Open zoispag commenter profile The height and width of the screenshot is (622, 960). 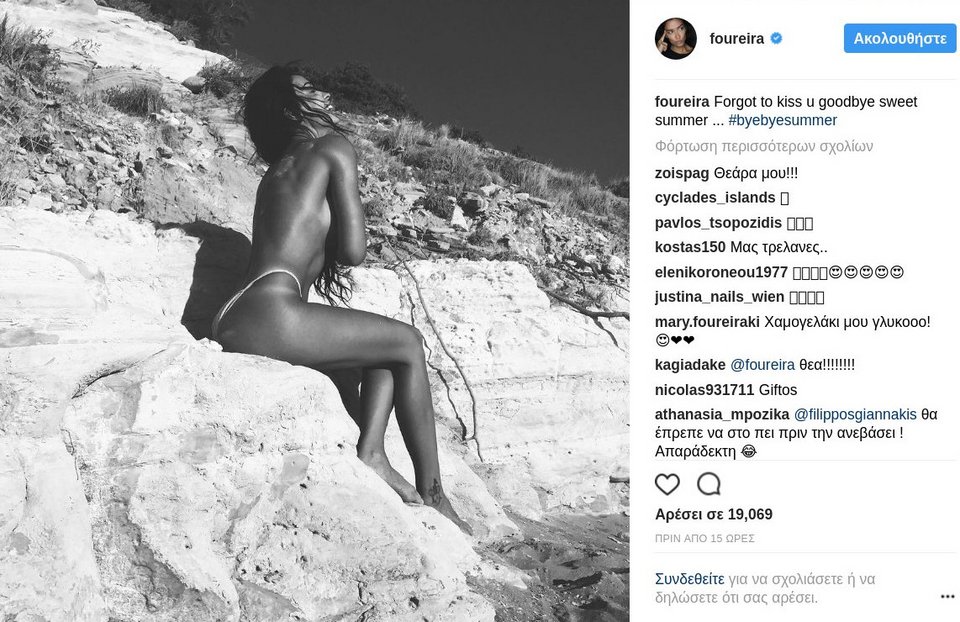pyautogui.click(x=682, y=173)
